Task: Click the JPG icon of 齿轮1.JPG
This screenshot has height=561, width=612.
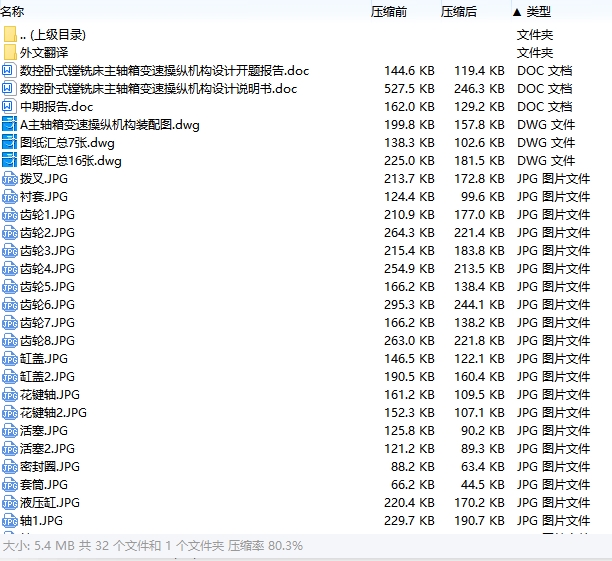Action: tap(10, 215)
